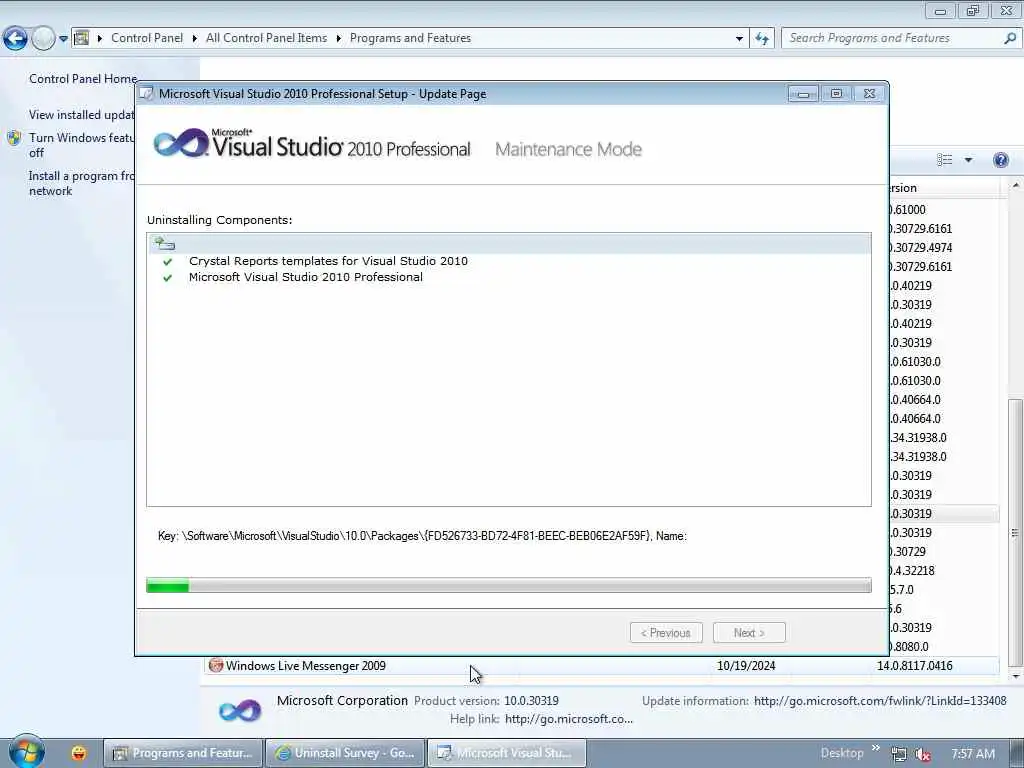Click version value 0.61000
Viewport: 1024px width, 768px height.
pos(908,210)
